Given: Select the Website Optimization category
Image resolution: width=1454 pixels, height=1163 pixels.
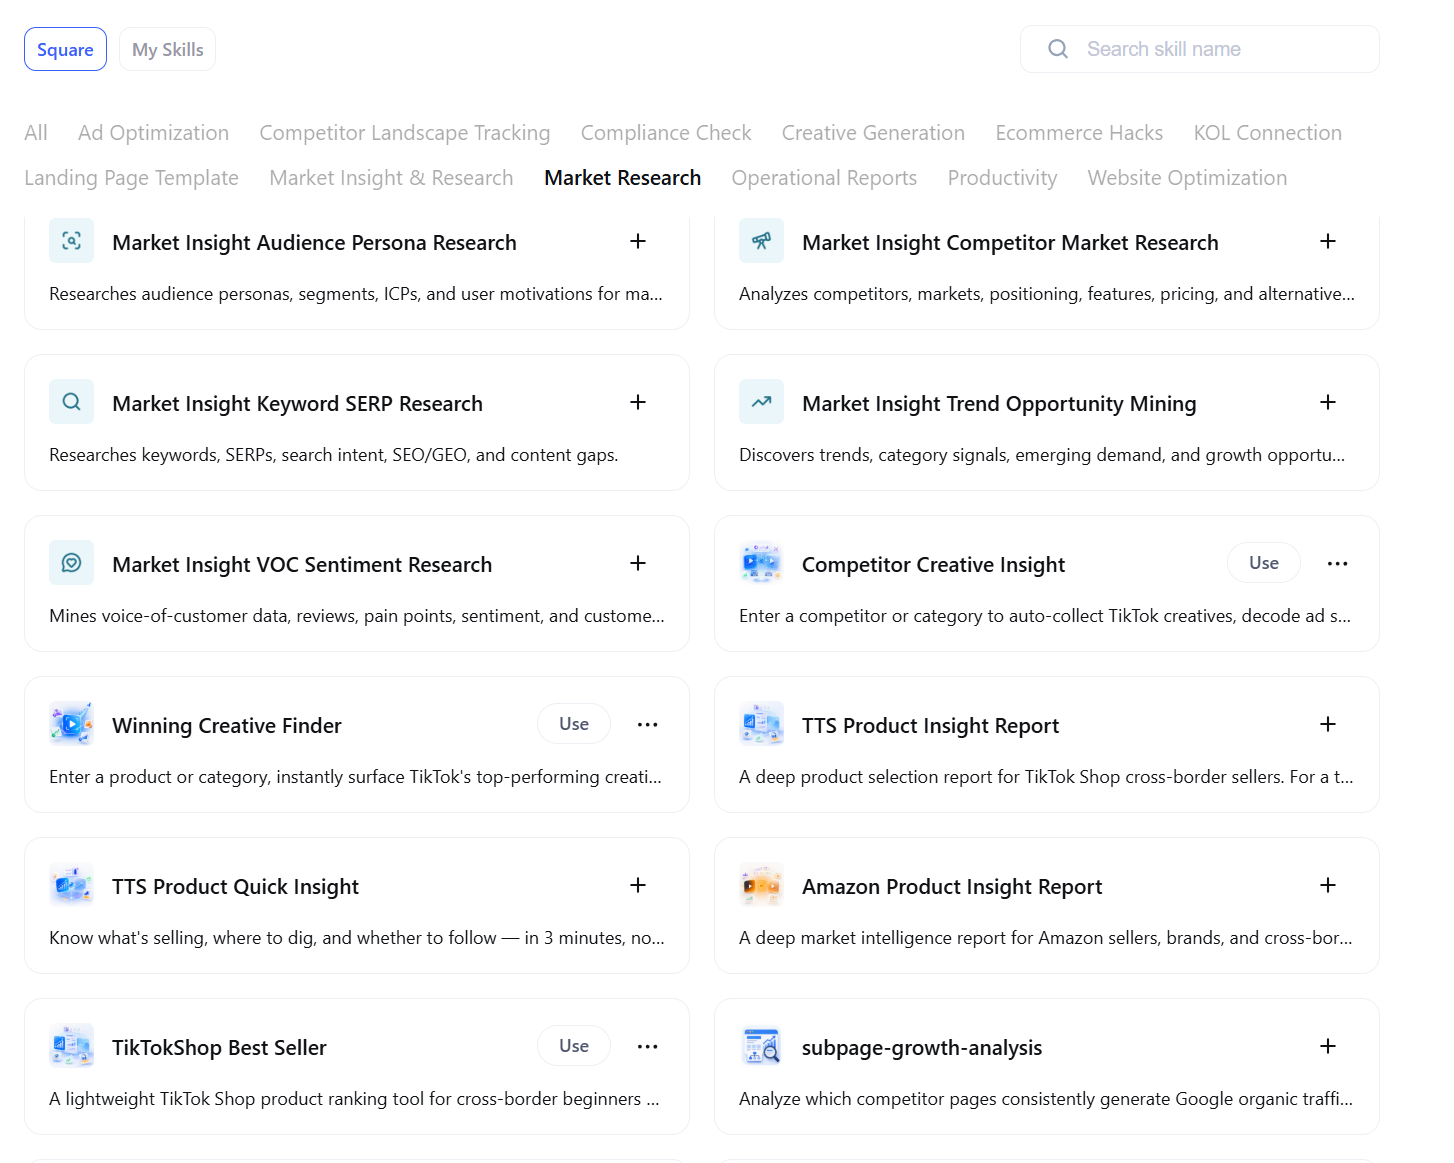Looking at the screenshot, I should point(1187,178).
